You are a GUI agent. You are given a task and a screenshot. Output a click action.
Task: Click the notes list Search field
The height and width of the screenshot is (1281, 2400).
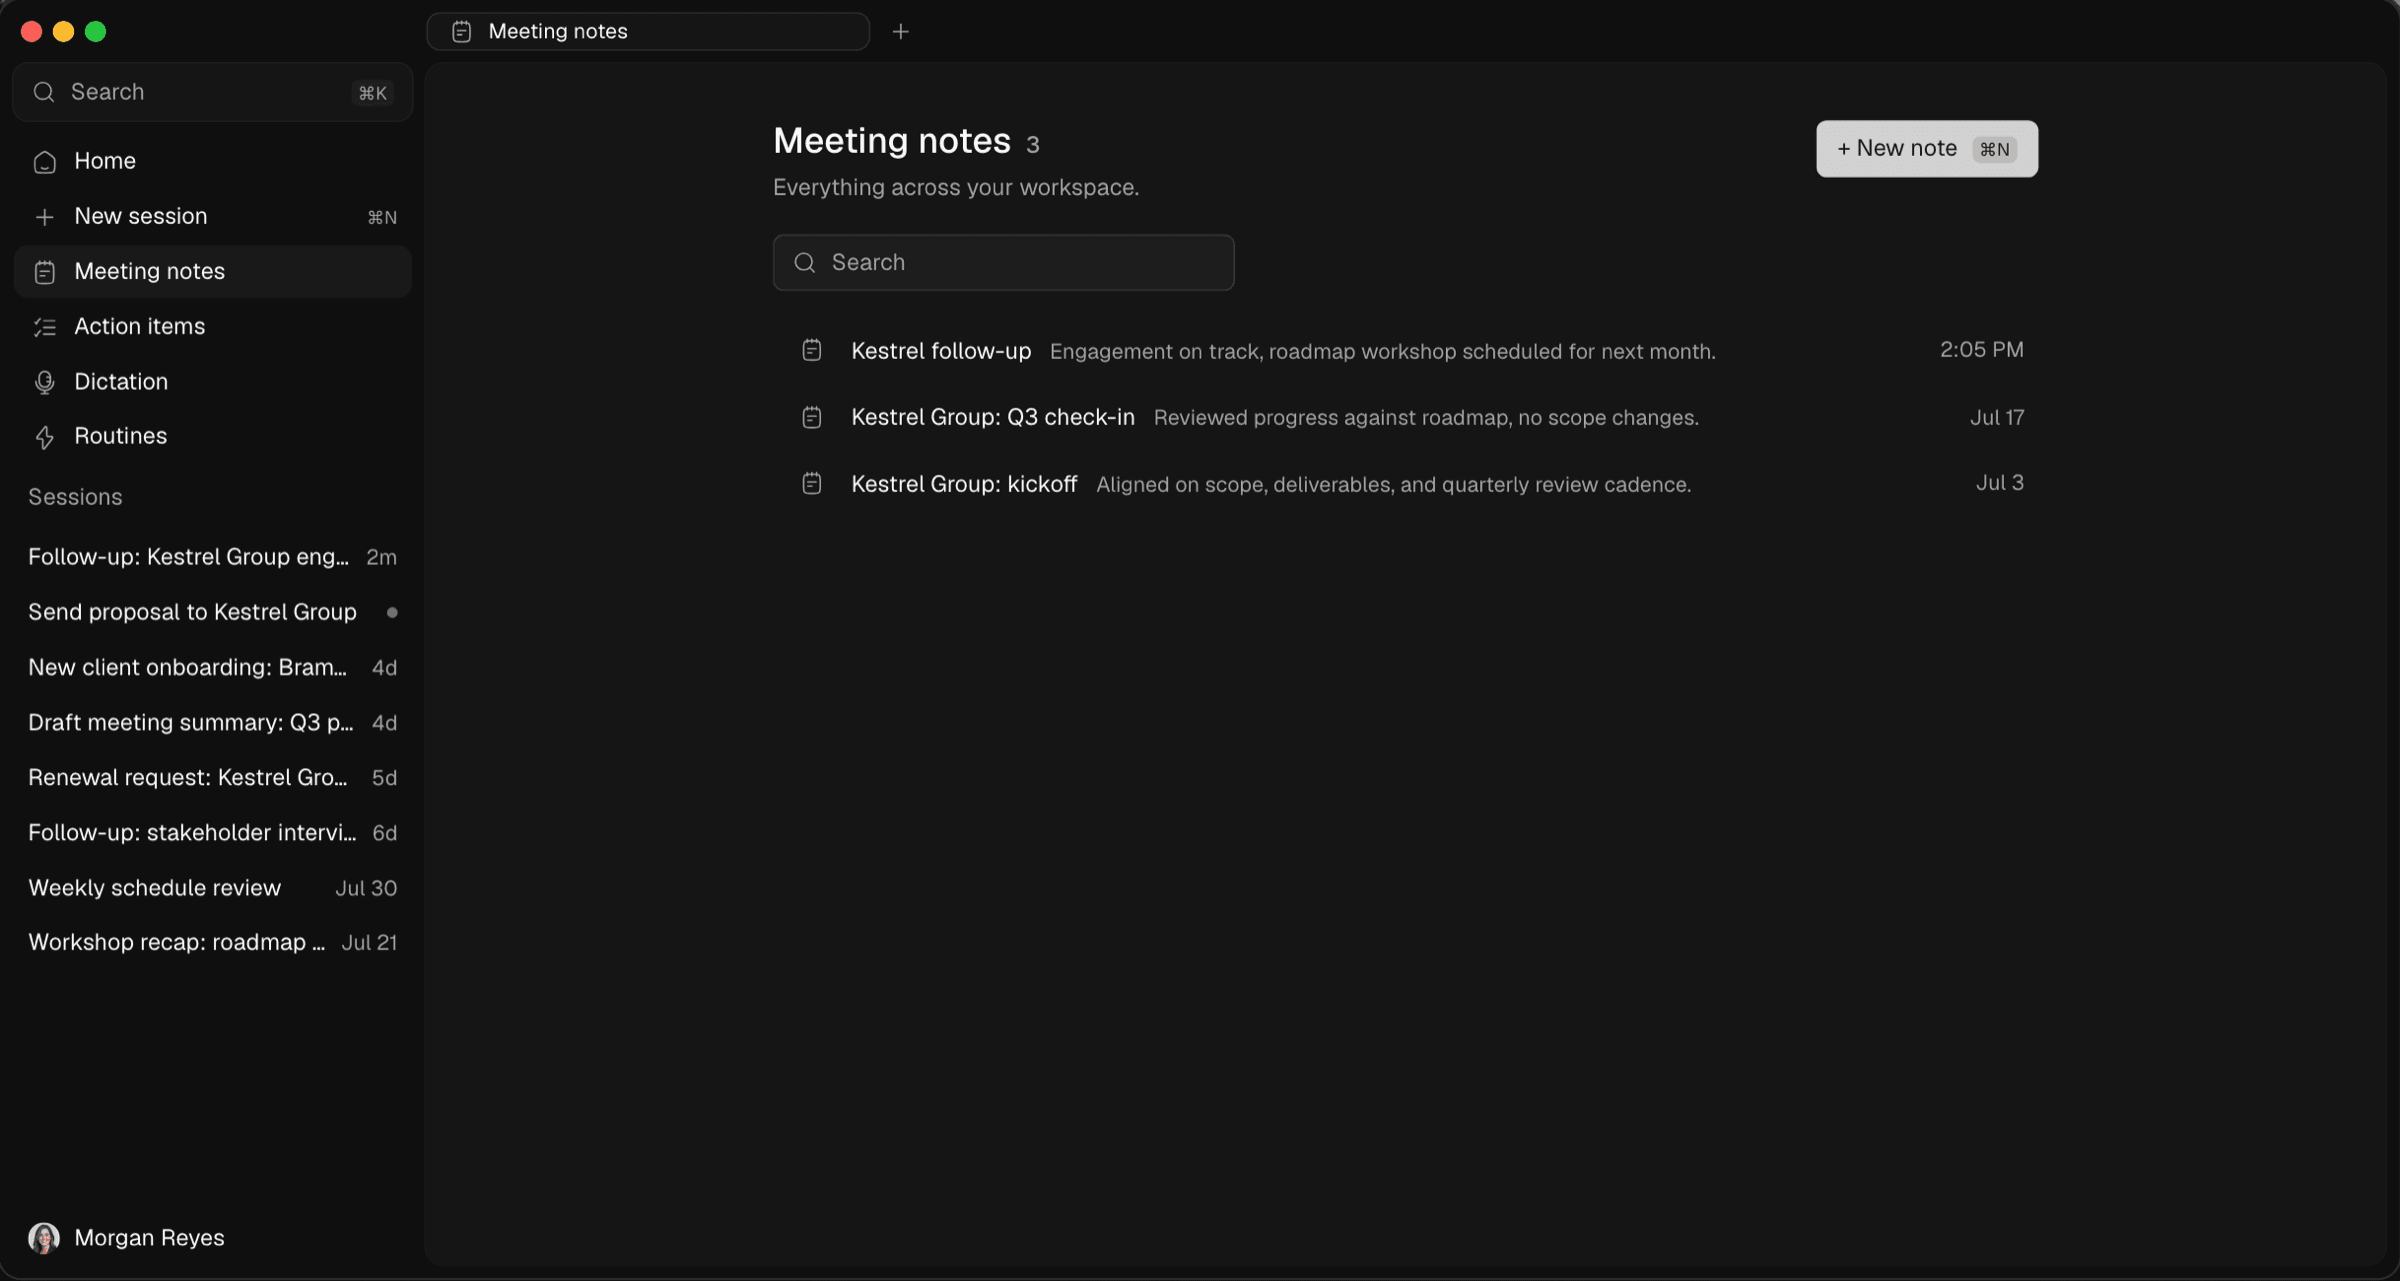coord(1003,263)
